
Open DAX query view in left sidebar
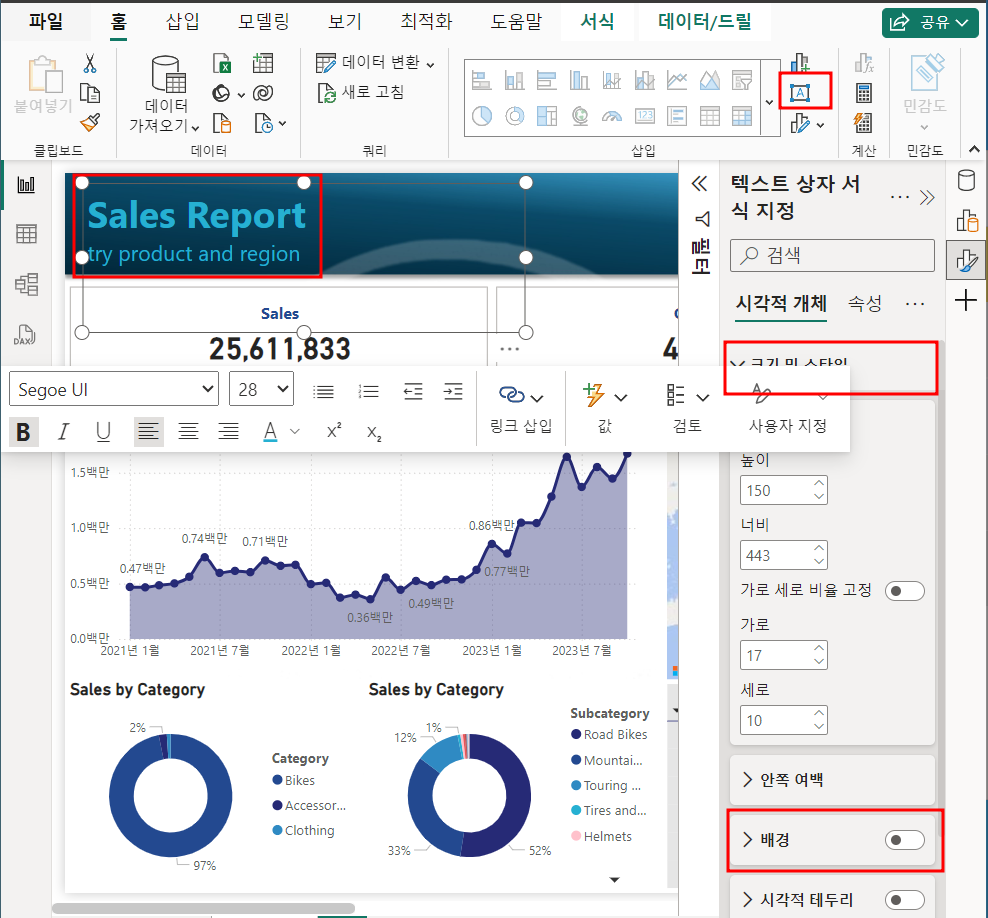[25, 335]
